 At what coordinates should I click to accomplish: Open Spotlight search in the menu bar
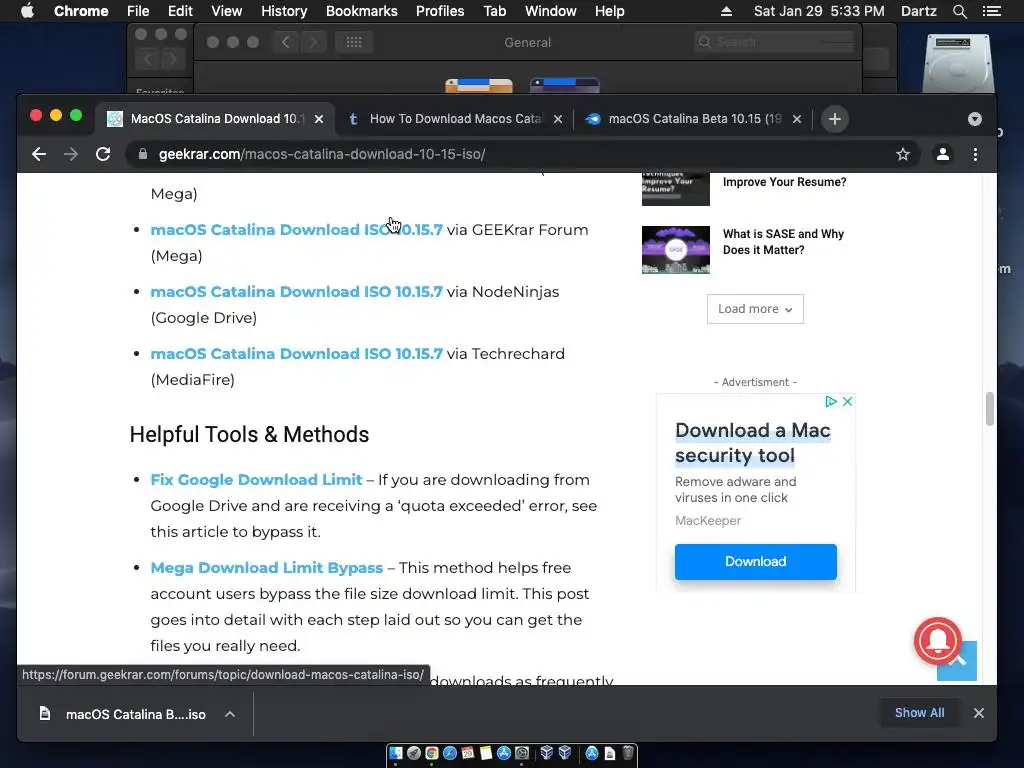pos(959,11)
